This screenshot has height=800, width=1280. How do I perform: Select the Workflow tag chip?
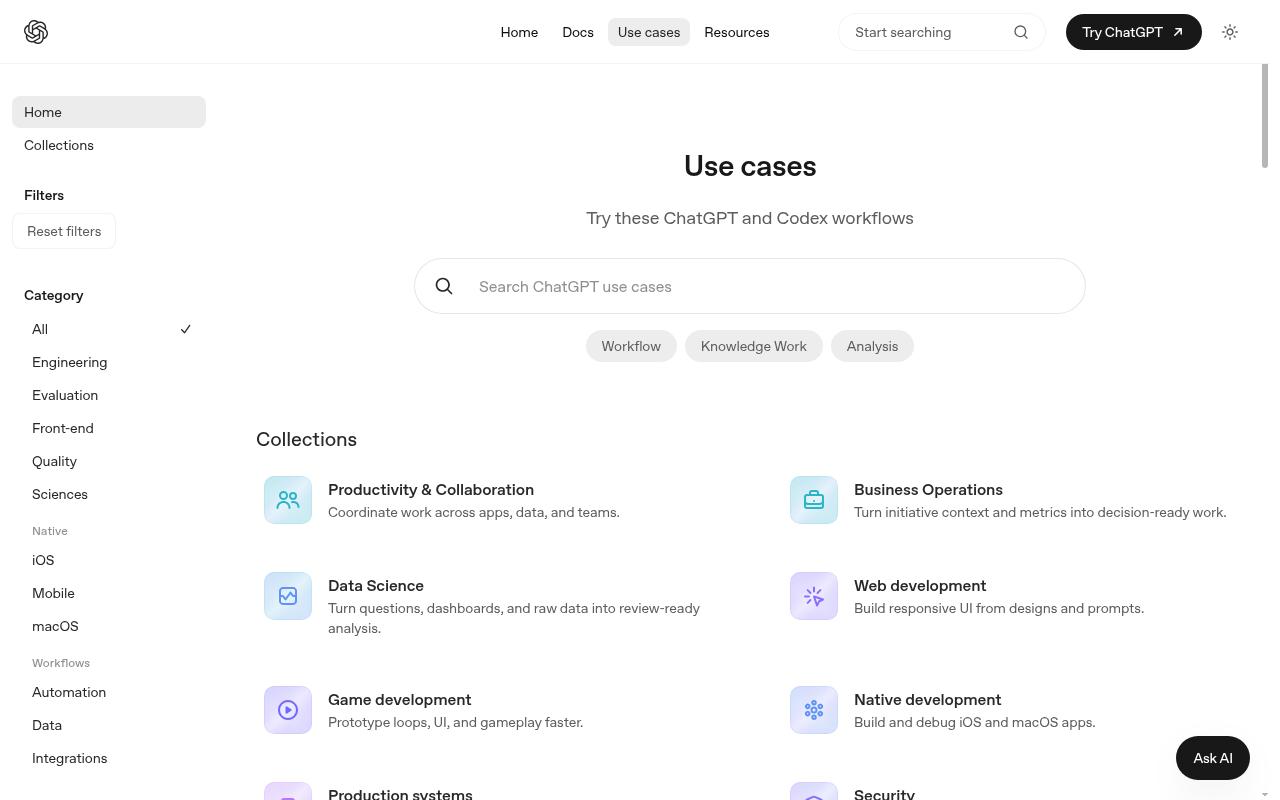631,346
